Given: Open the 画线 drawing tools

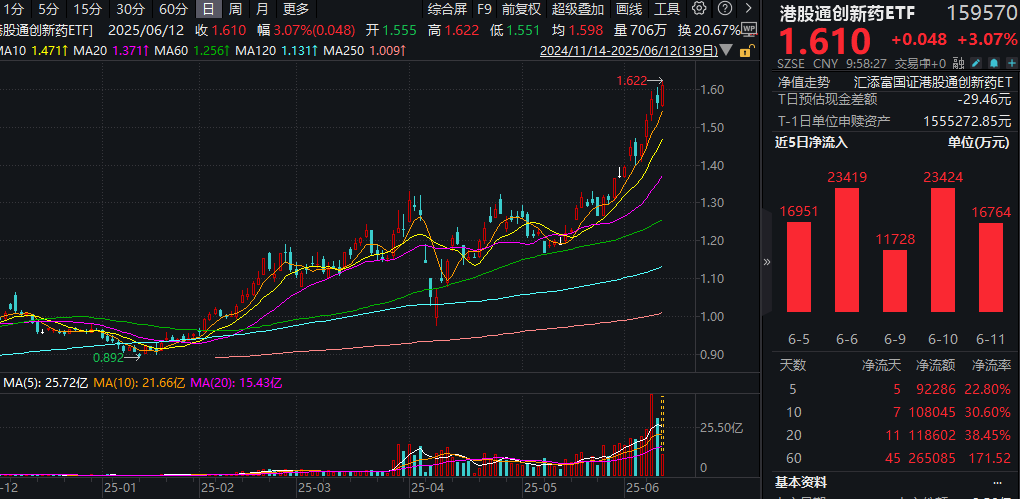Looking at the screenshot, I should [x=629, y=9].
